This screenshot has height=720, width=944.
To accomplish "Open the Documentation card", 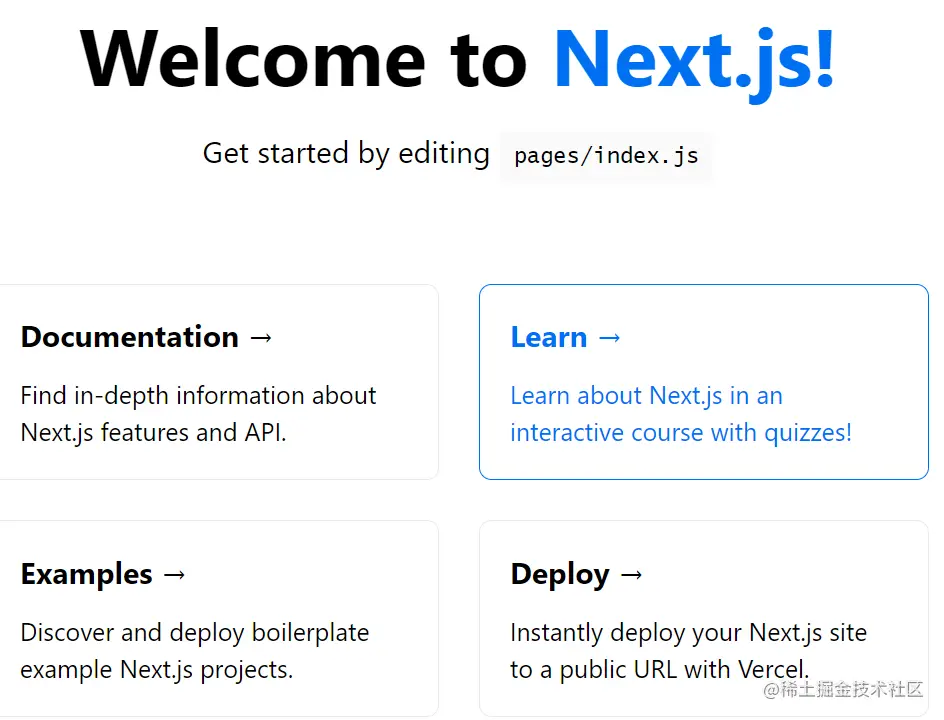I will (219, 382).
